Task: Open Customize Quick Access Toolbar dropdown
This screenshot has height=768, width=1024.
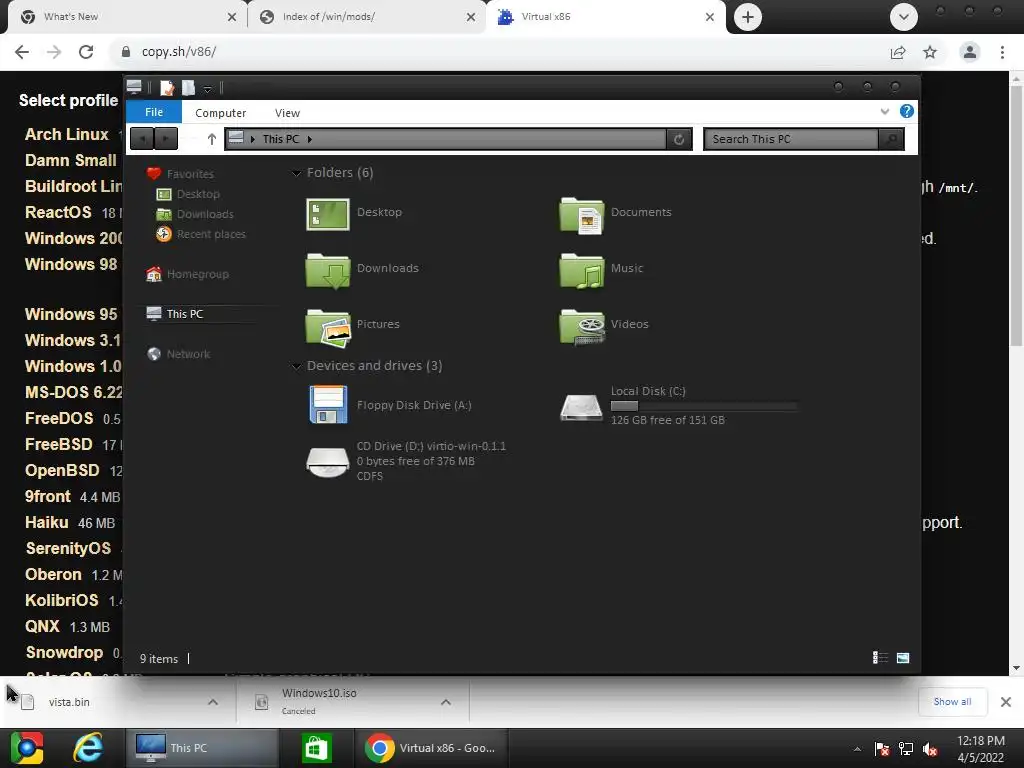Action: (207, 88)
